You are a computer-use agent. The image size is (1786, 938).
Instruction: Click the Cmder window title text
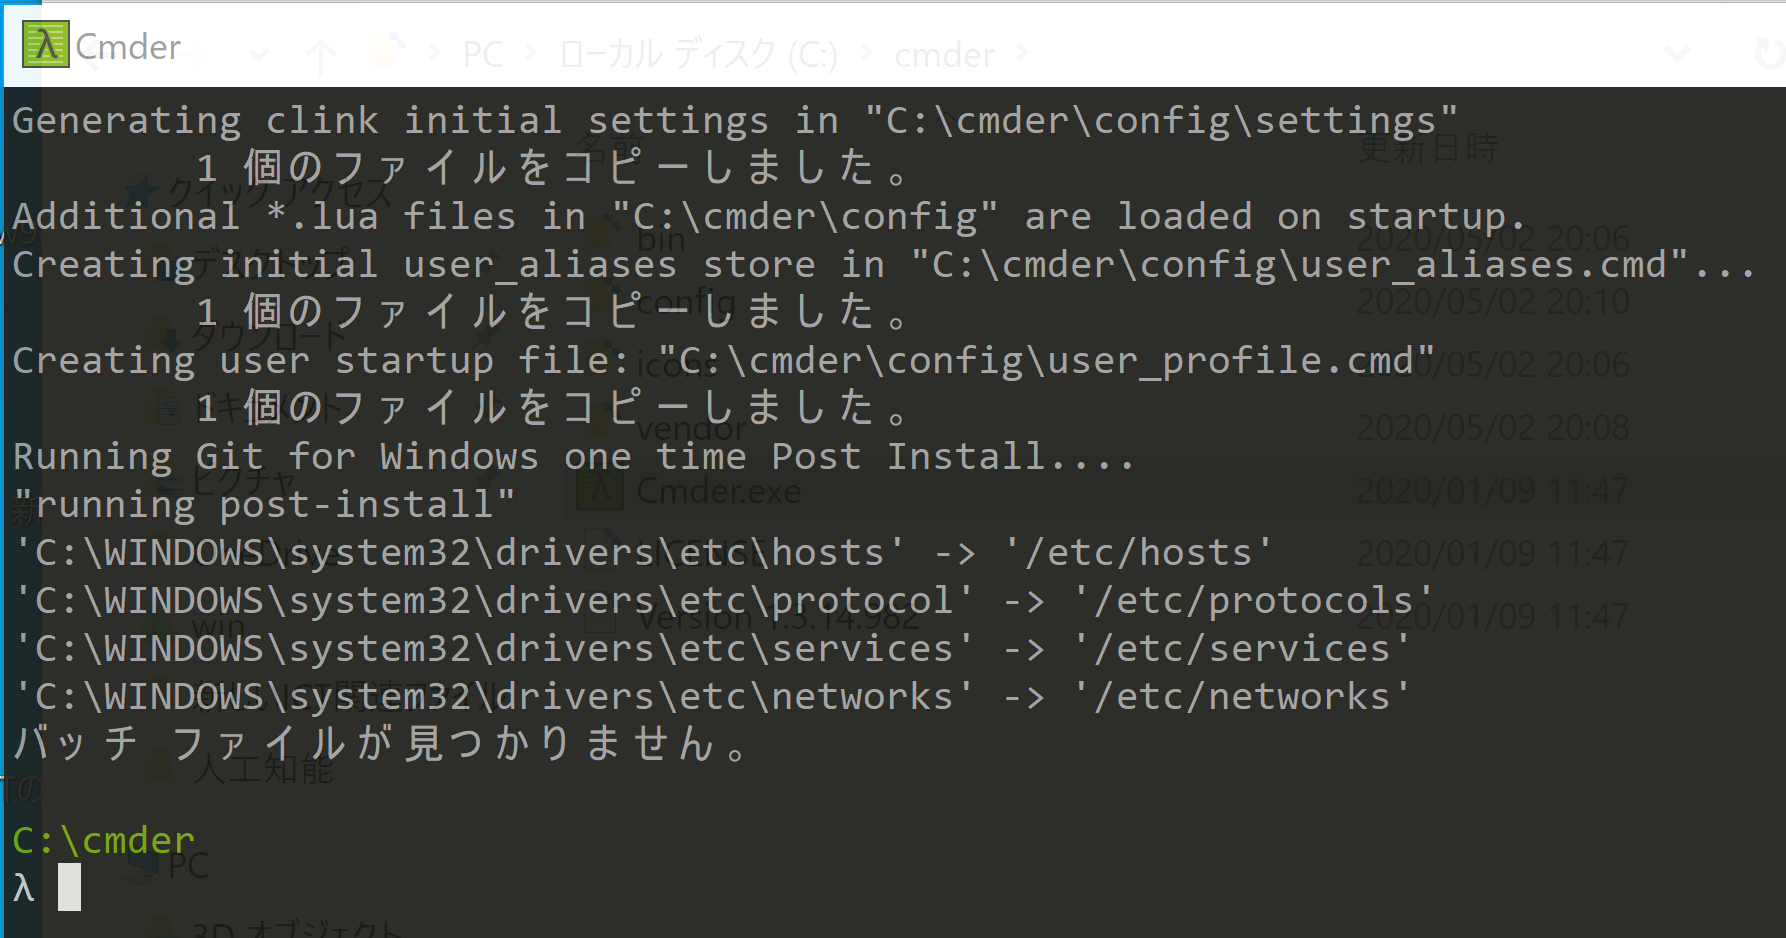point(128,47)
